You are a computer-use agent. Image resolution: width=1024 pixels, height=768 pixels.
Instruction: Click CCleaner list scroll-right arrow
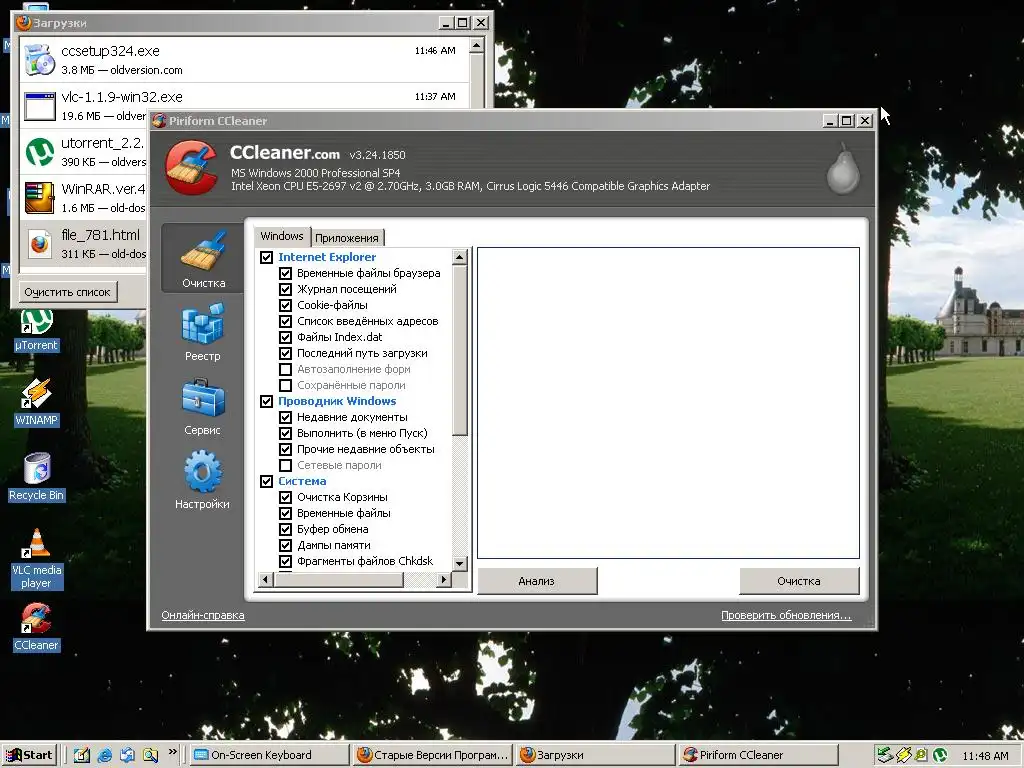pos(444,579)
